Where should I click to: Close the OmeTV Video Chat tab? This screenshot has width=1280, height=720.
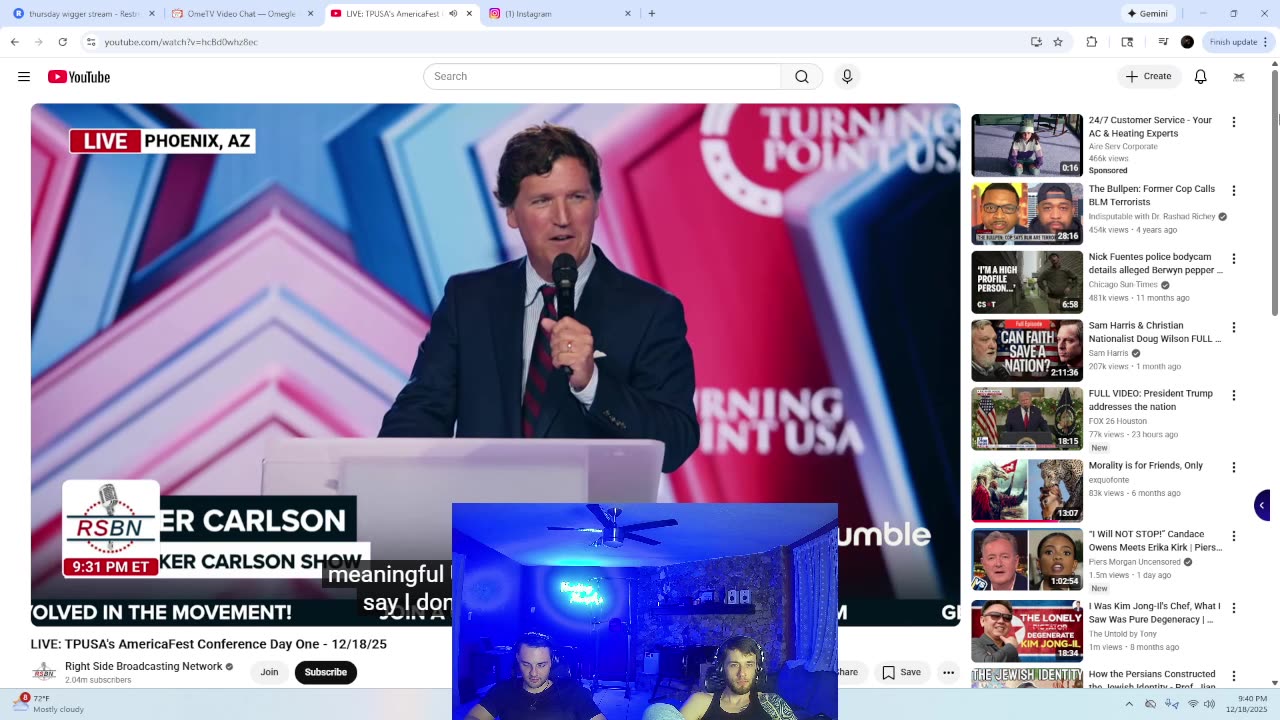(x=310, y=14)
